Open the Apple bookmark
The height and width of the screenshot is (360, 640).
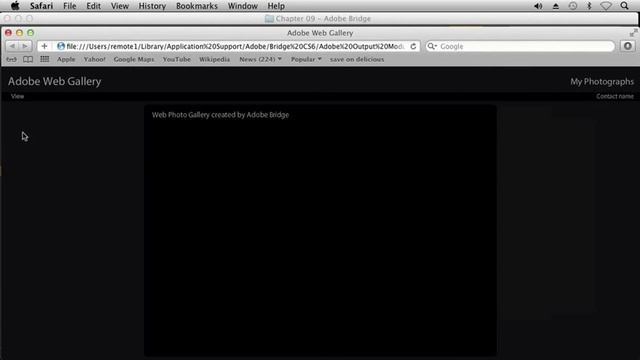66,59
